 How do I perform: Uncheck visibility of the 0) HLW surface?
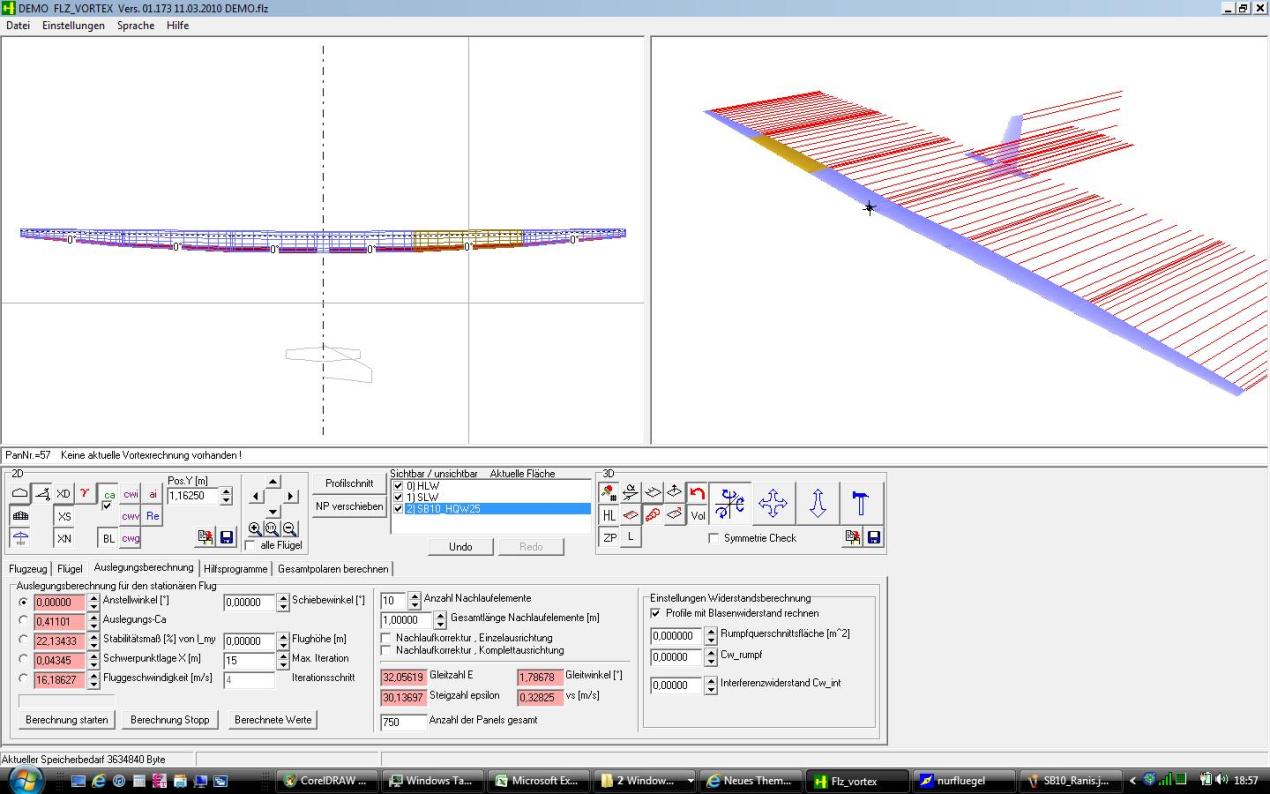(x=398, y=486)
